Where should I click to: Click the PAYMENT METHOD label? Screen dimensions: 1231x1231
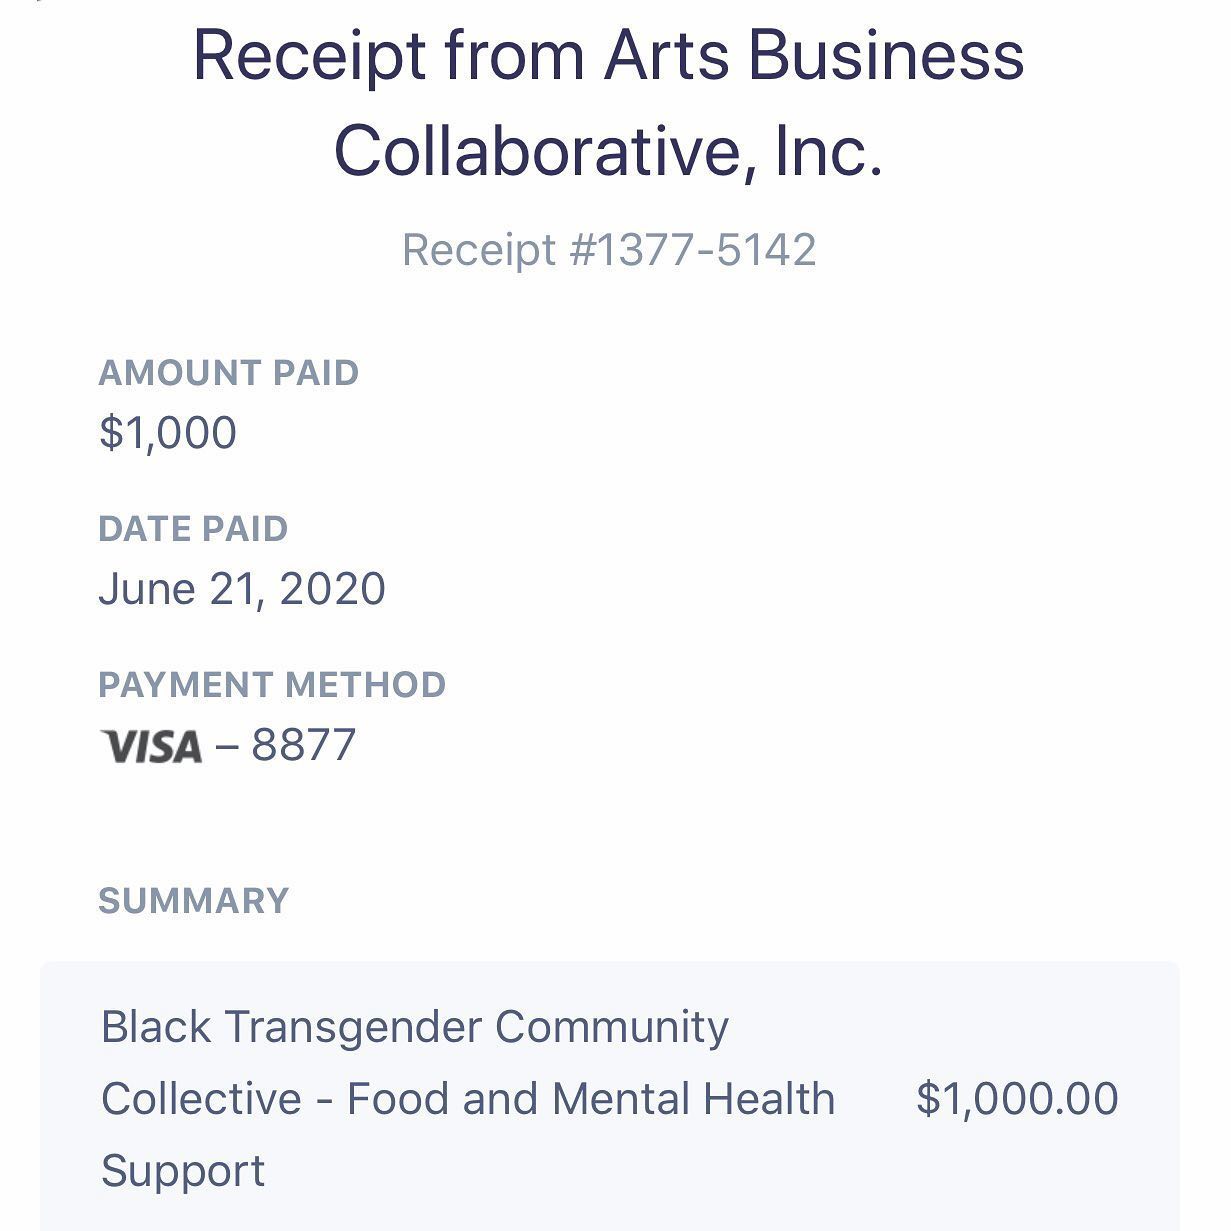[x=272, y=685]
